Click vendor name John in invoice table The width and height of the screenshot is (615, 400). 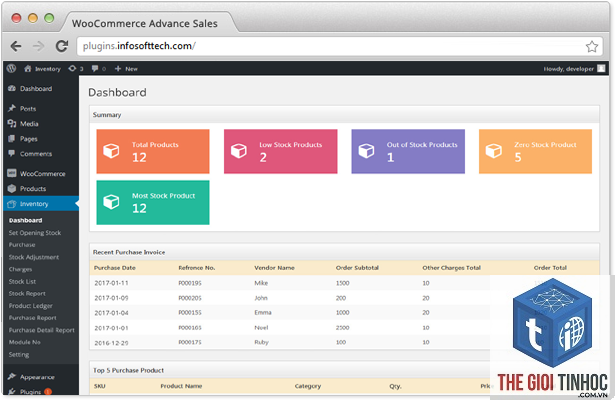[261, 298]
